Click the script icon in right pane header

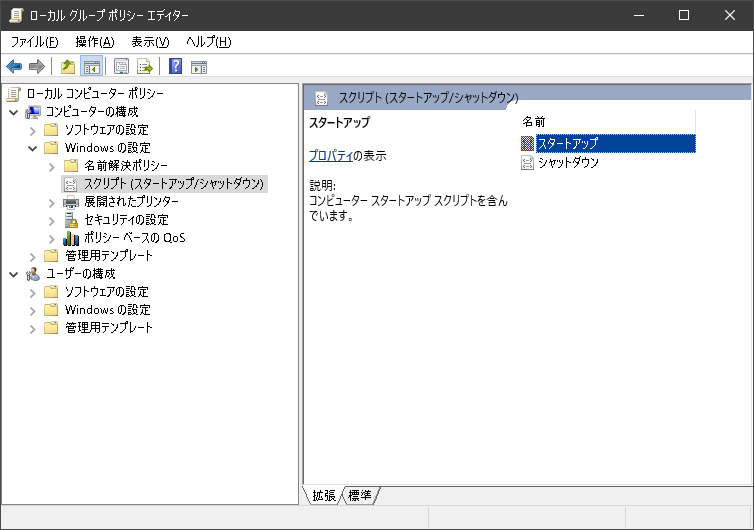321,98
